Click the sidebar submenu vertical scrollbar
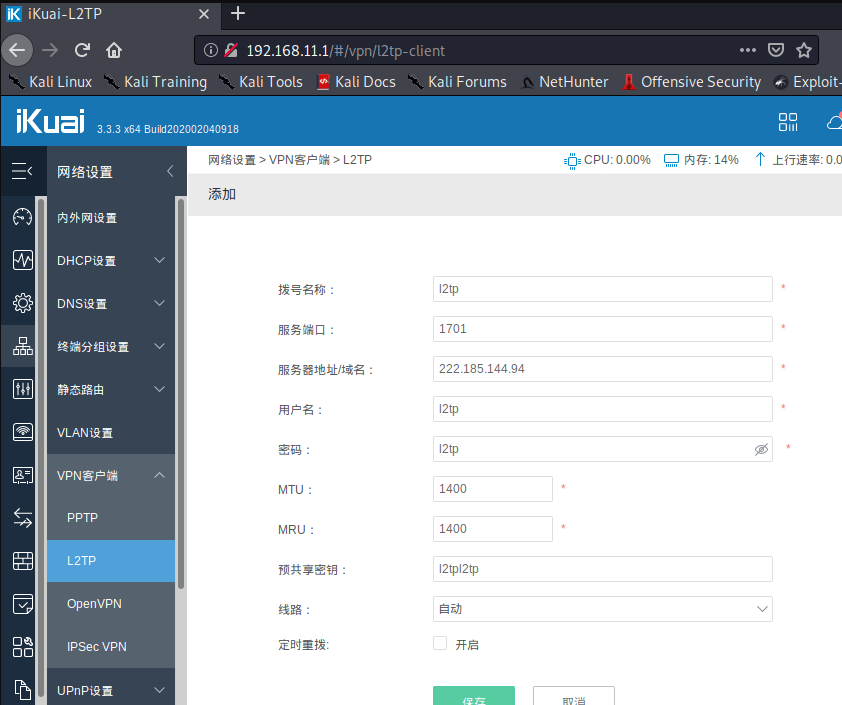This screenshot has width=842, height=705. pos(181,394)
